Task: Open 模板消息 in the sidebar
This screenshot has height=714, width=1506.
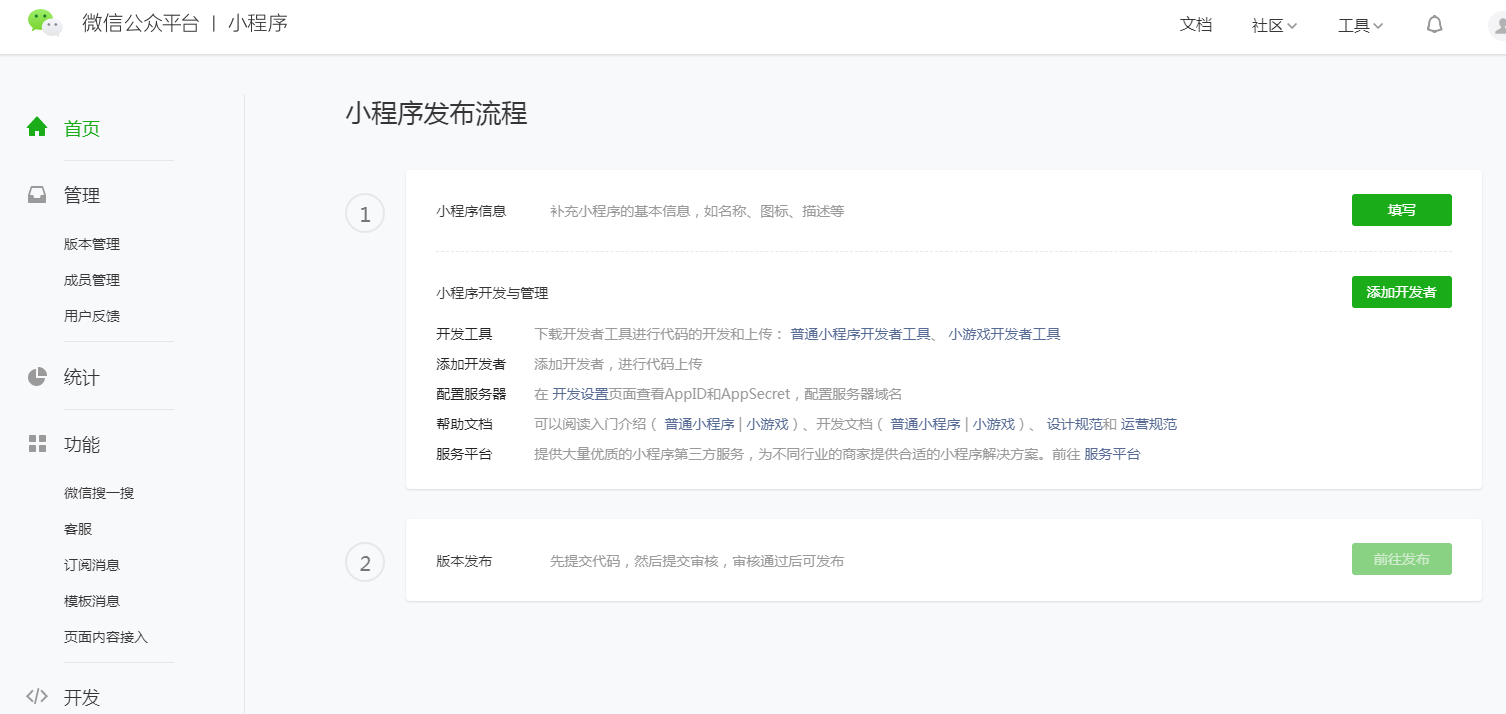Action: 92,601
